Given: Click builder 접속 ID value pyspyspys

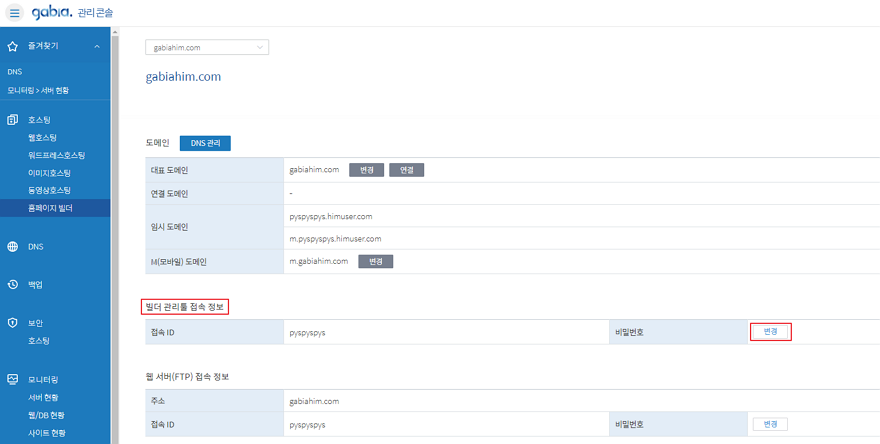Looking at the screenshot, I should coord(308,332).
